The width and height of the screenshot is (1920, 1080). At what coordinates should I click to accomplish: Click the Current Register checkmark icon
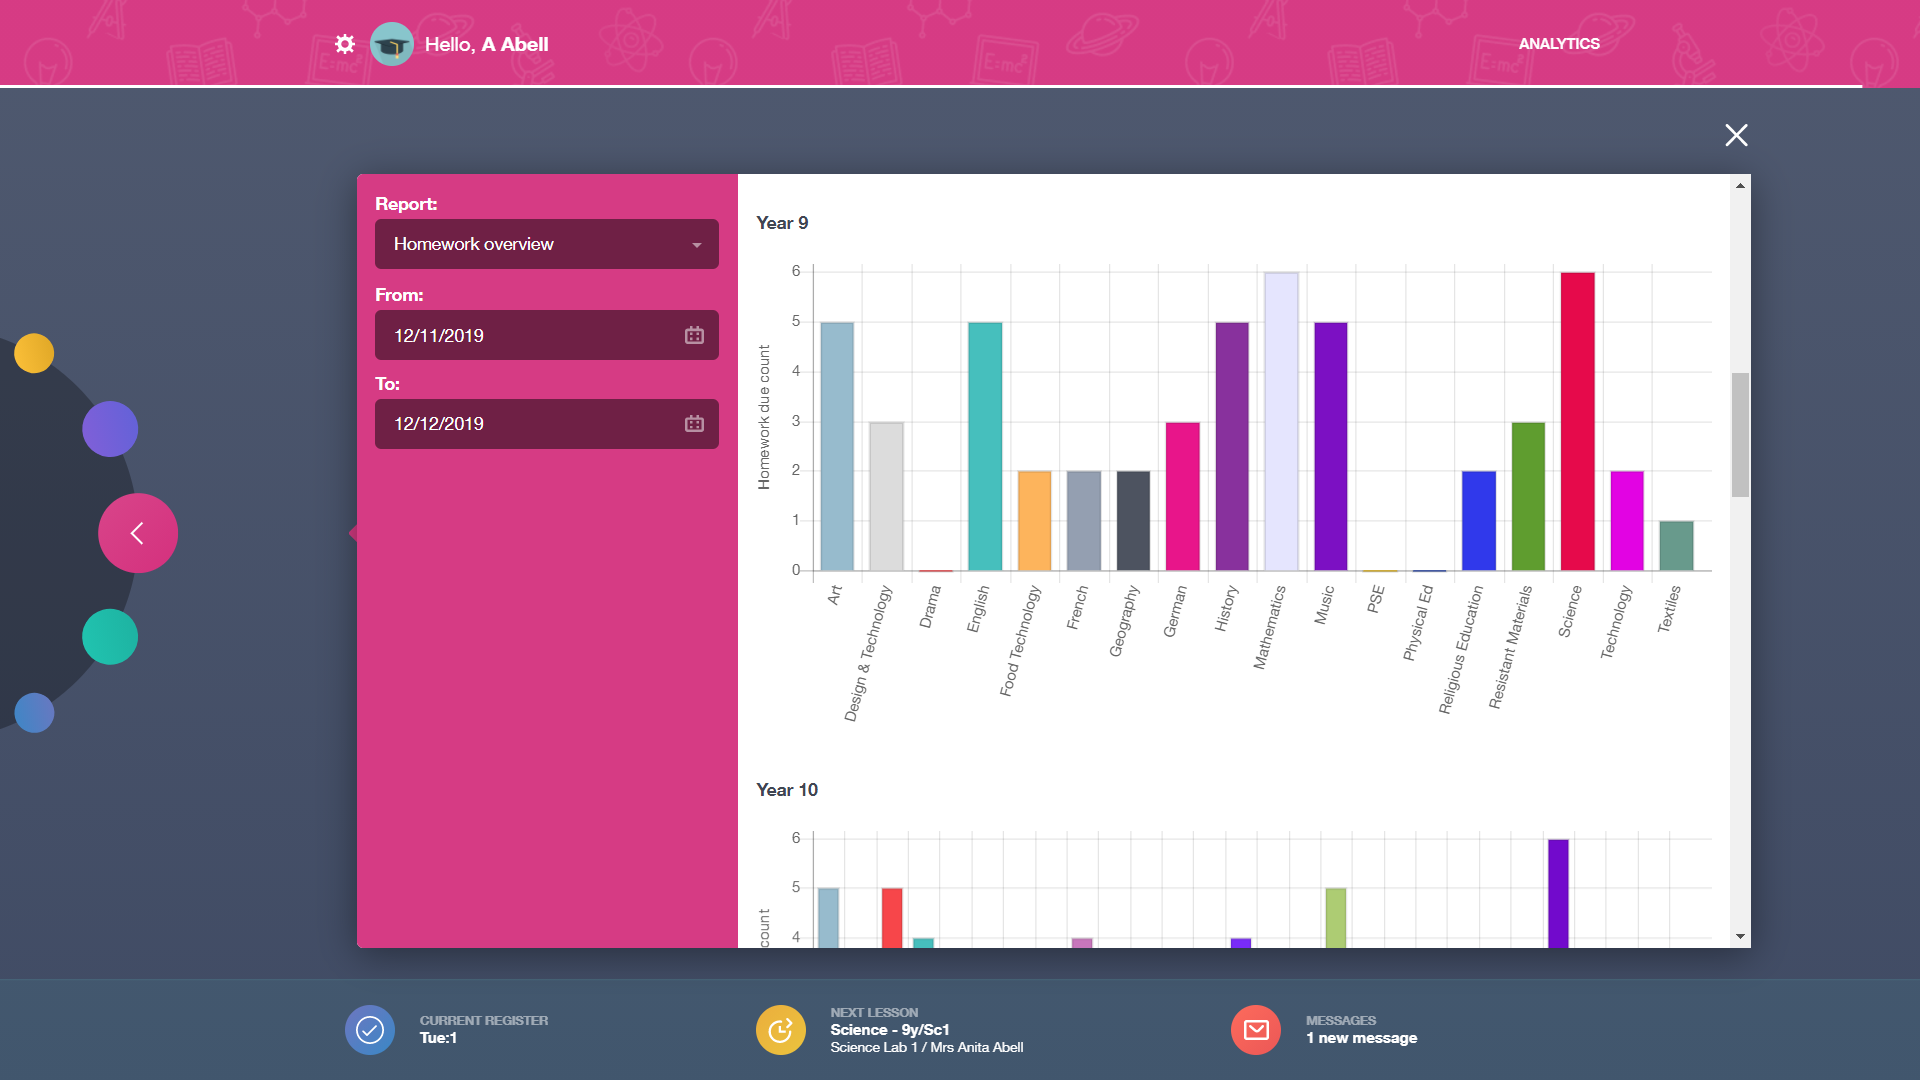[370, 1029]
